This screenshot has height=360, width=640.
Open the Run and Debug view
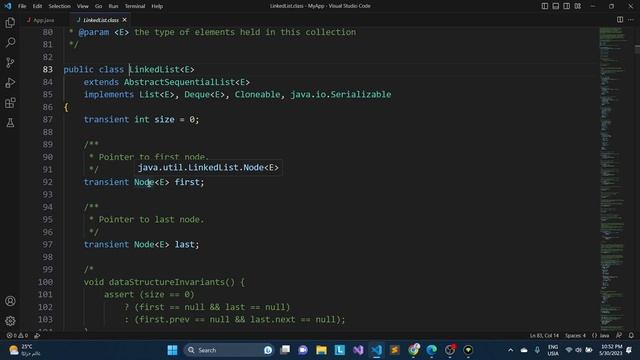click(x=10, y=82)
